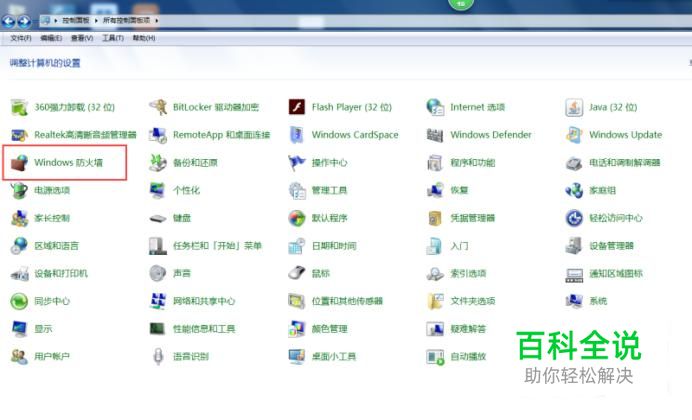
Task: Open the 用户帐户 link
Action: [x=52, y=356]
